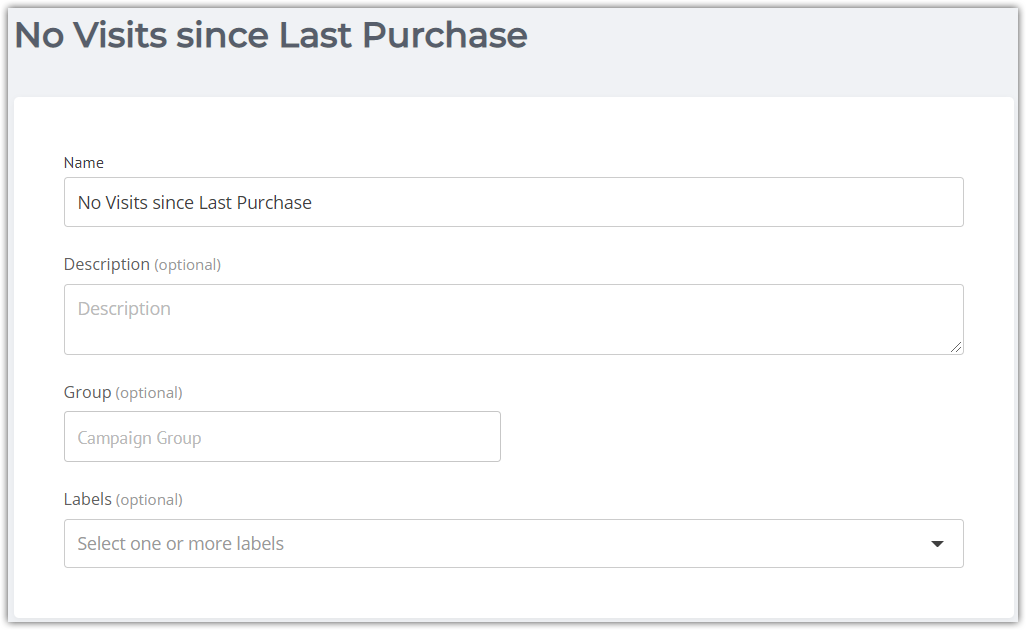Place cursor in the name text 'No Visits since Last Purchase'
Image resolution: width=1026 pixels, height=630 pixels.
point(194,203)
